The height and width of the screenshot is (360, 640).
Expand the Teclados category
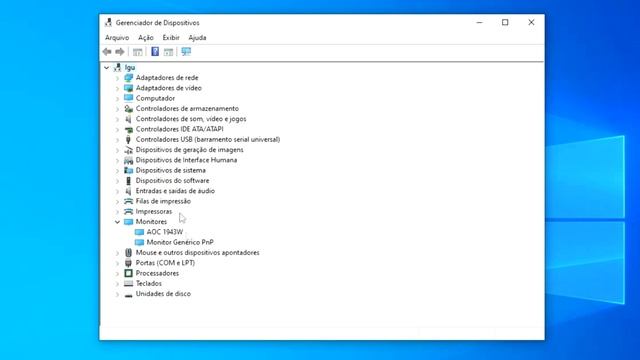coord(118,283)
